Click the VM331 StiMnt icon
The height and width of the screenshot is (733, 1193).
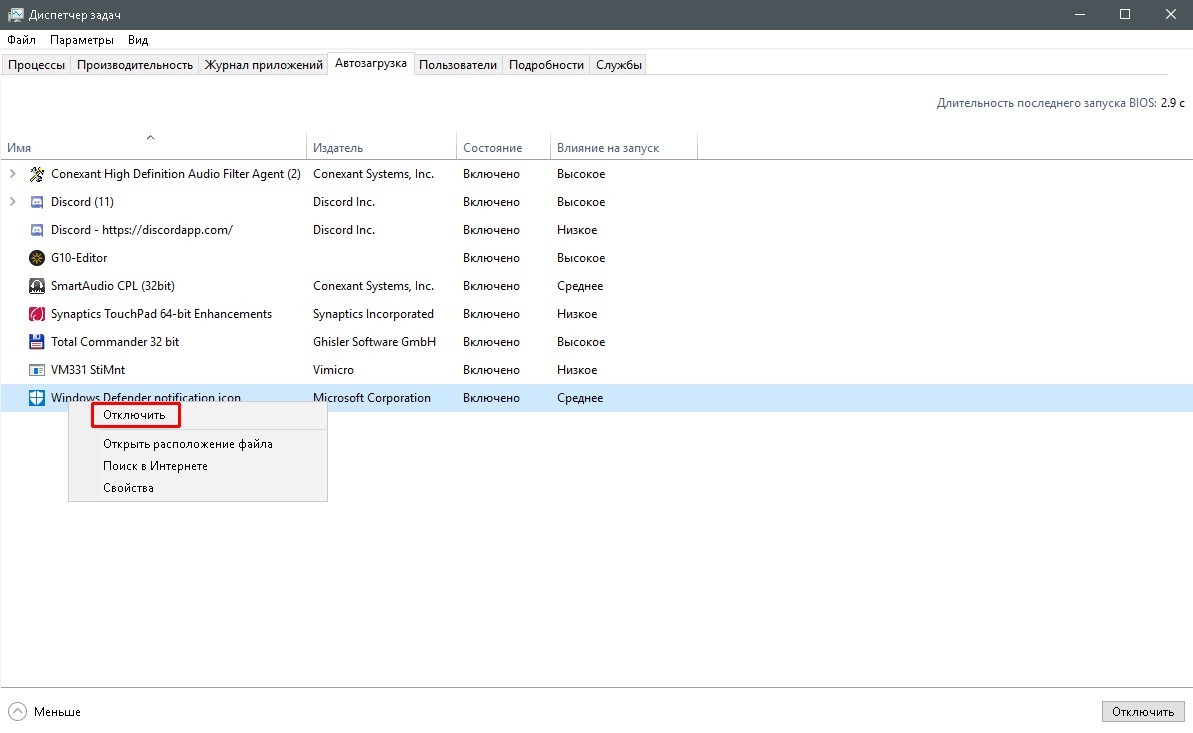[x=37, y=370]
